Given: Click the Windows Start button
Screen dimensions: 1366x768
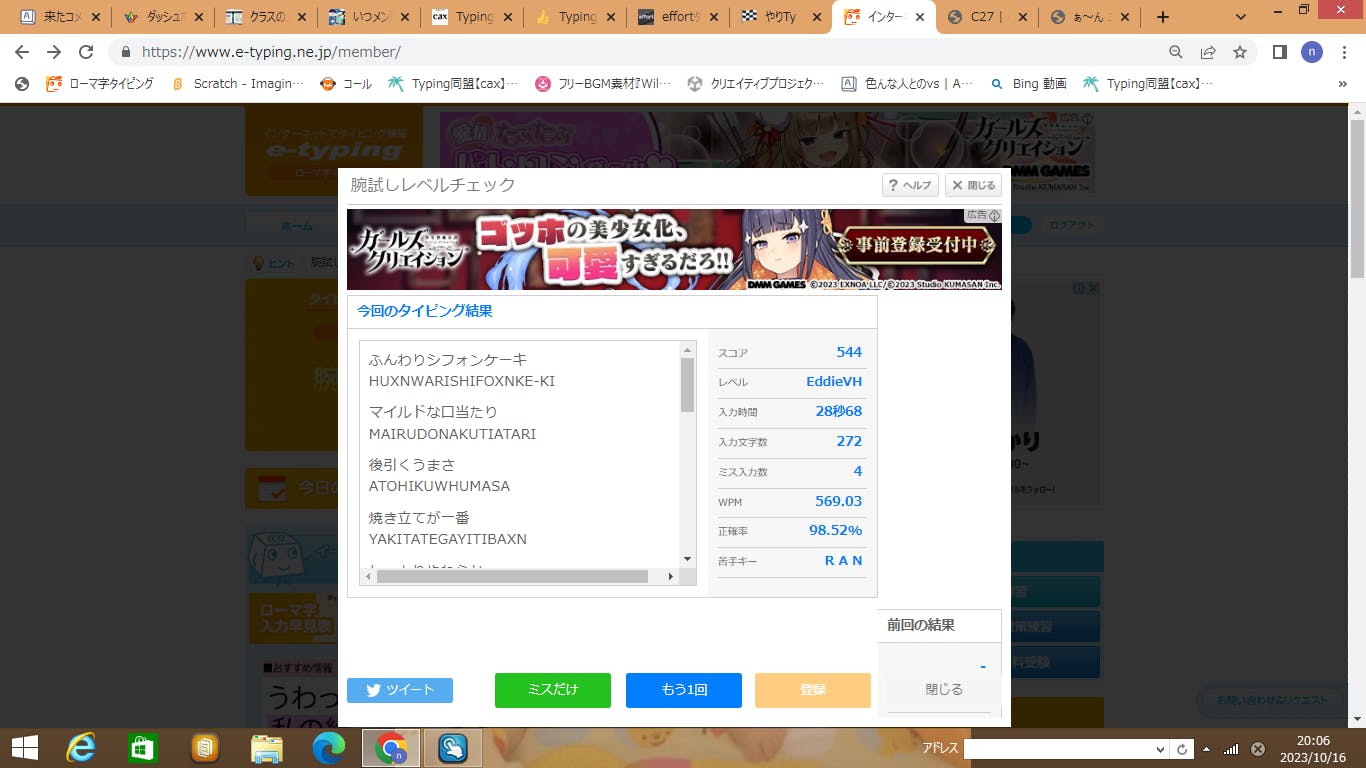Looking at the screenshot, I should [x=24, y=748].
